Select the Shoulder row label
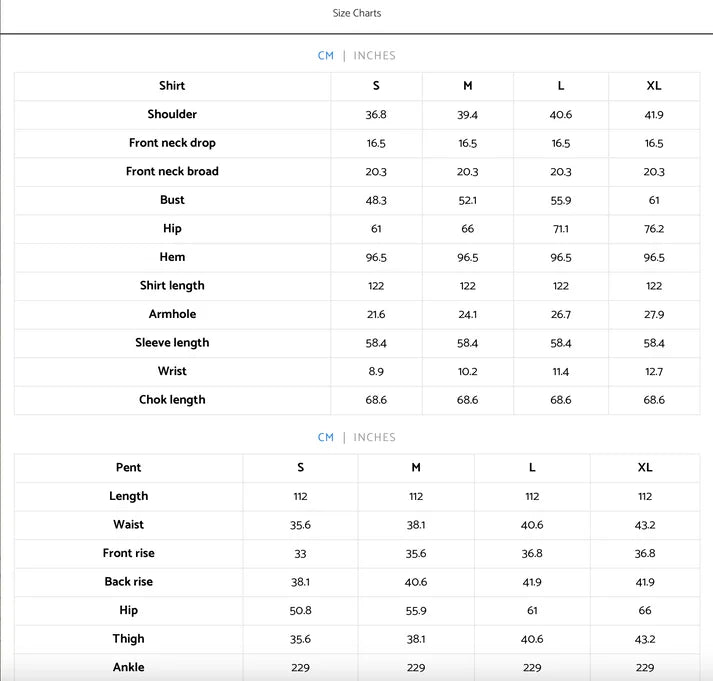This screenshot has height=681, width=713. (x=172, y=114)
